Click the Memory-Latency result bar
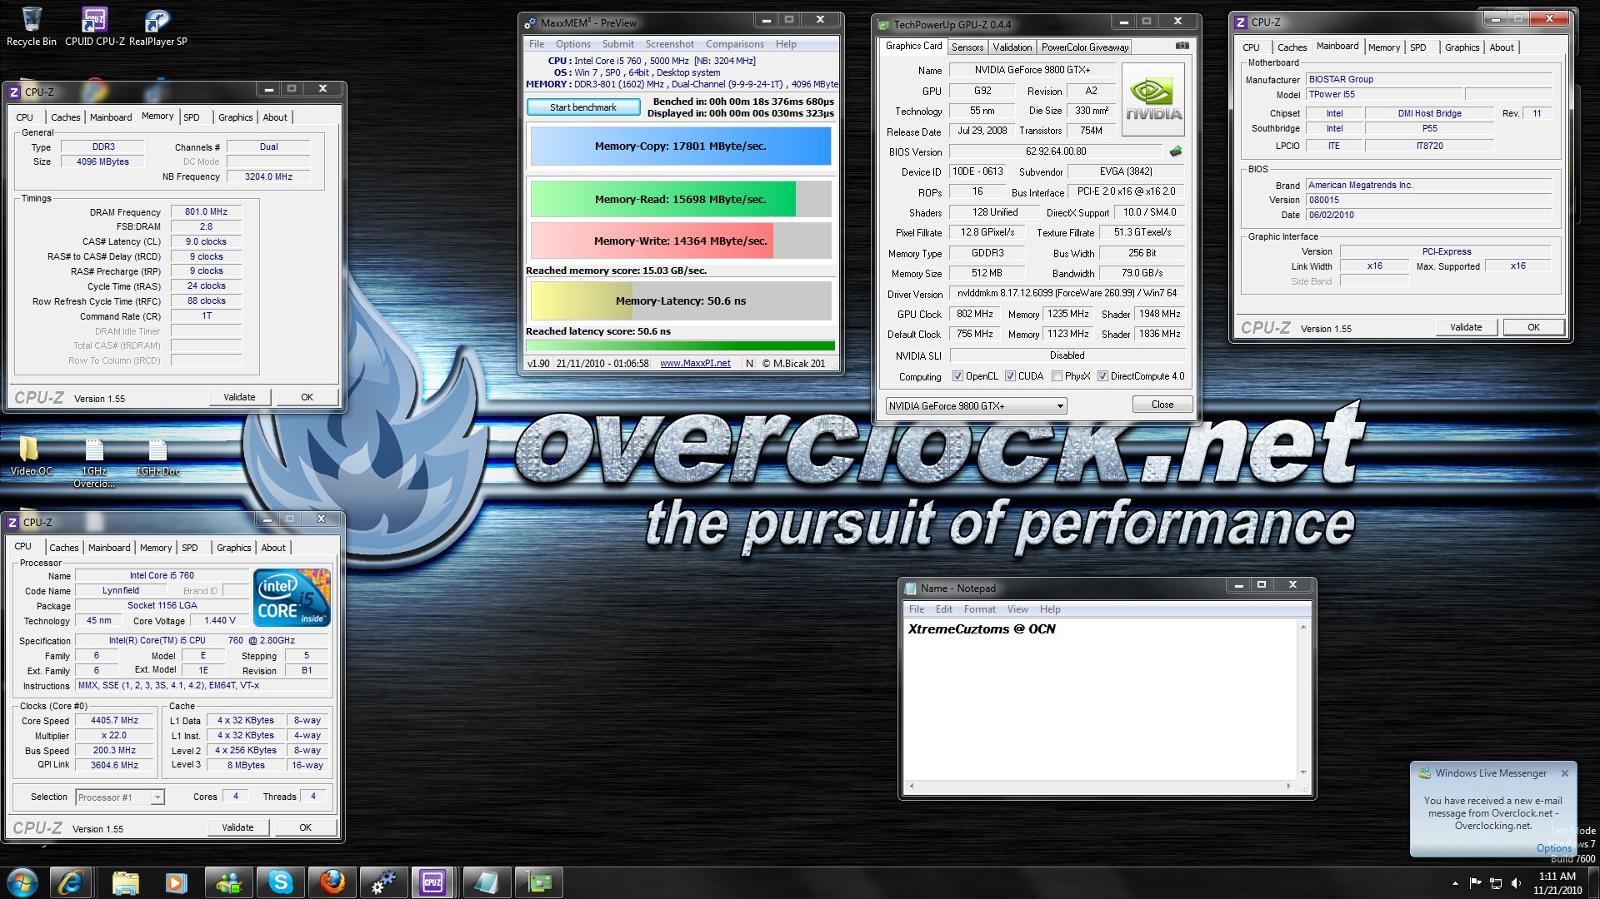The image size is (1600, 899). pyautogui.click(x=680, y=300)
